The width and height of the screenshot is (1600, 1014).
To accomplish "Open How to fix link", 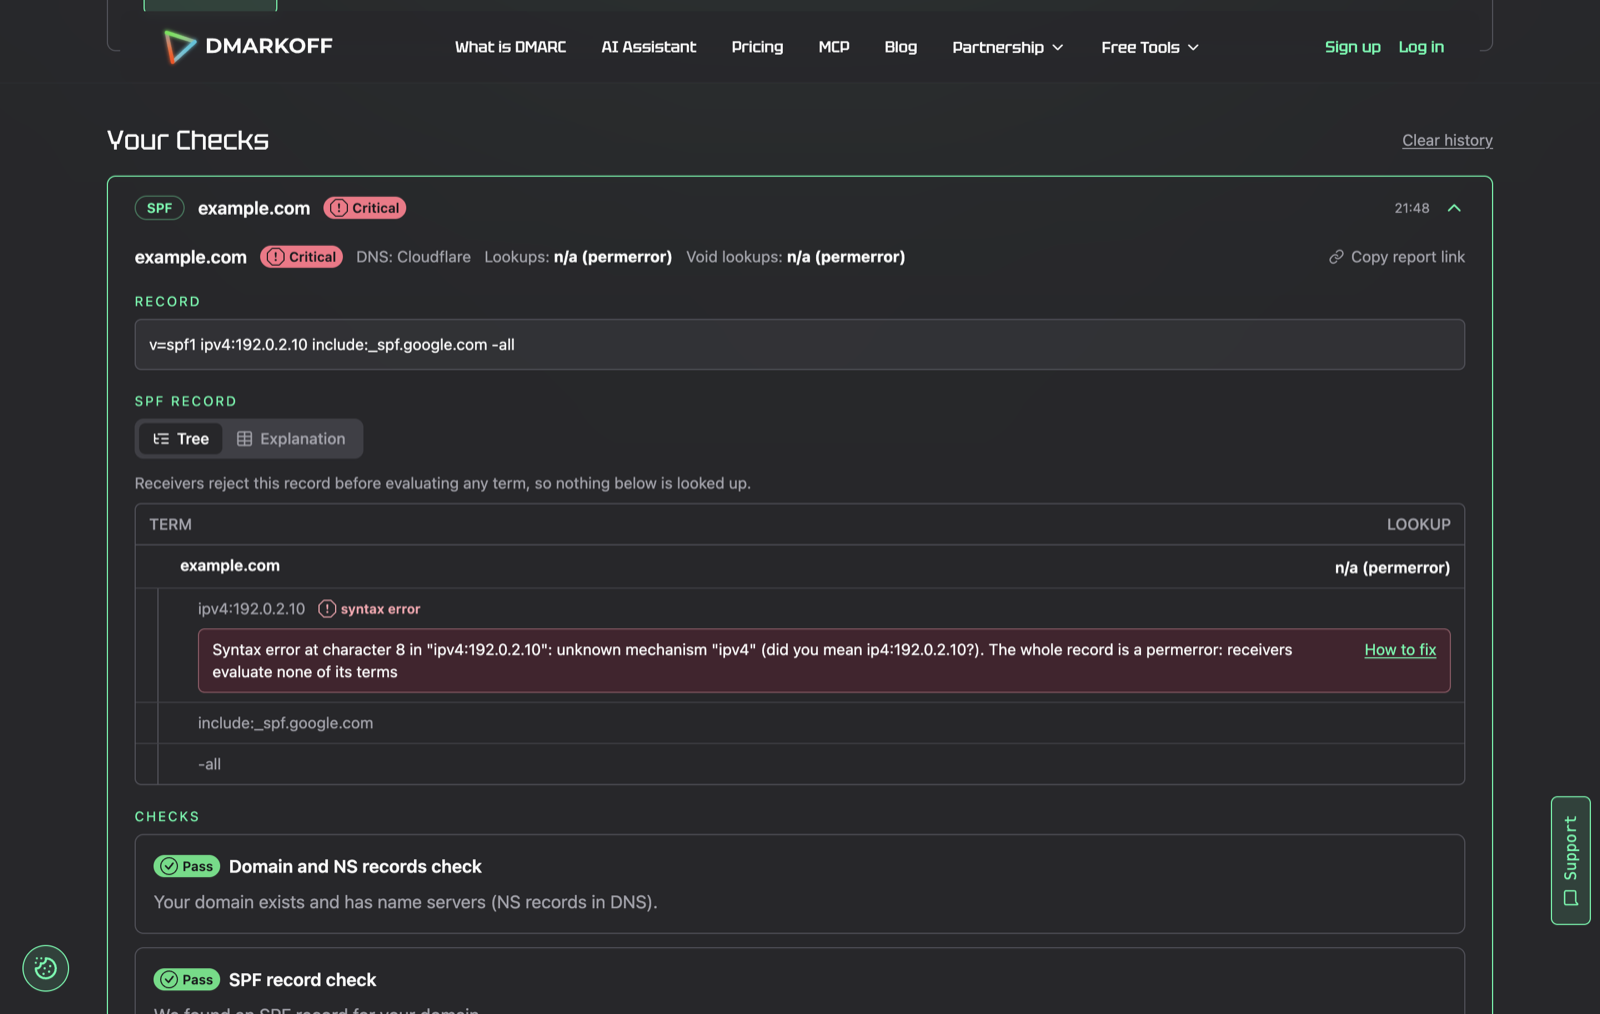I will click(1400, 650).
